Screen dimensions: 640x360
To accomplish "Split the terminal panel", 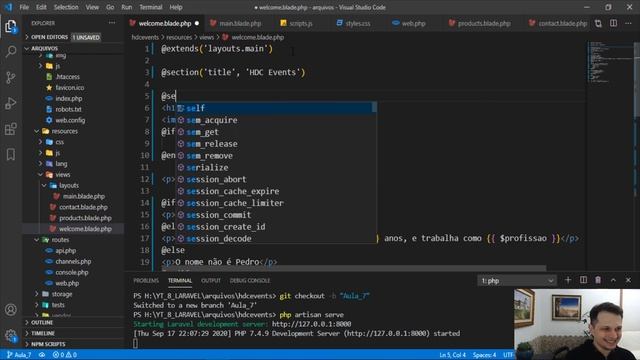I will point(583,280).
